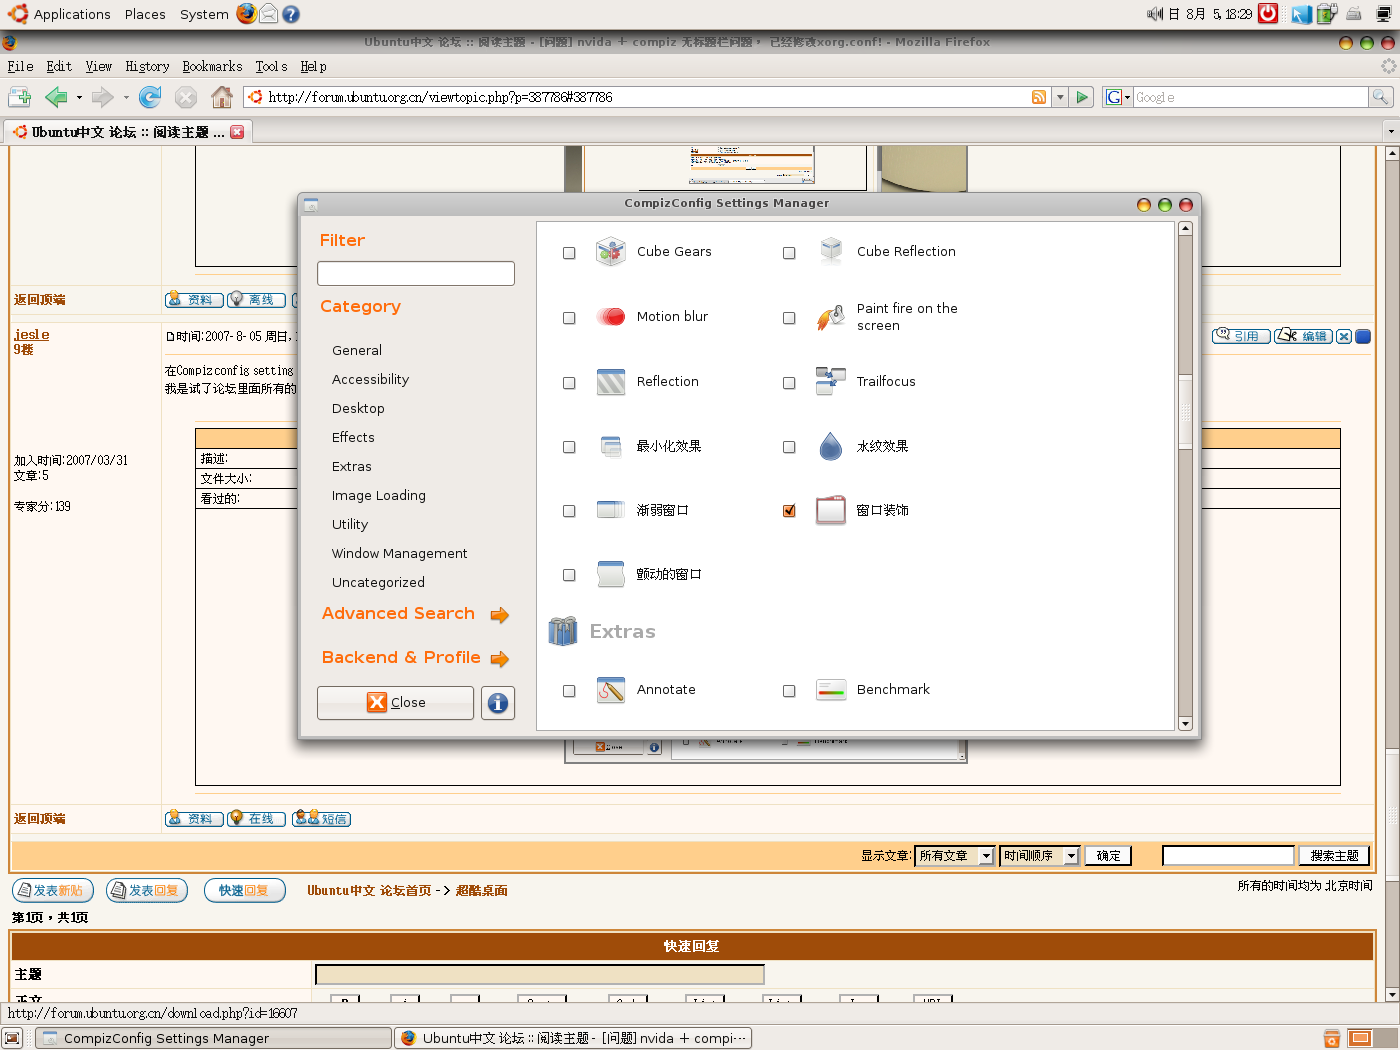Click the Firefox Stop loading icon

(186, 97)
